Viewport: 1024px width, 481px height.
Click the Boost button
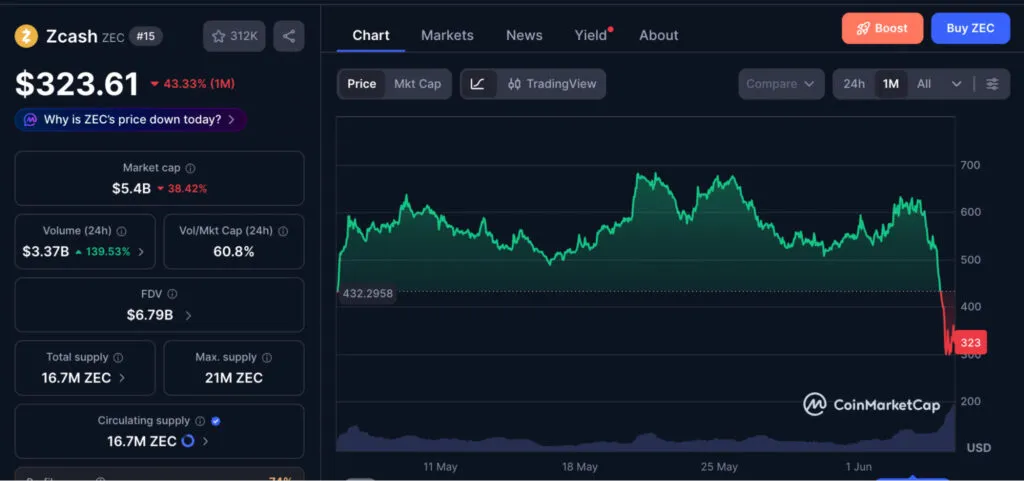(882, 28)
